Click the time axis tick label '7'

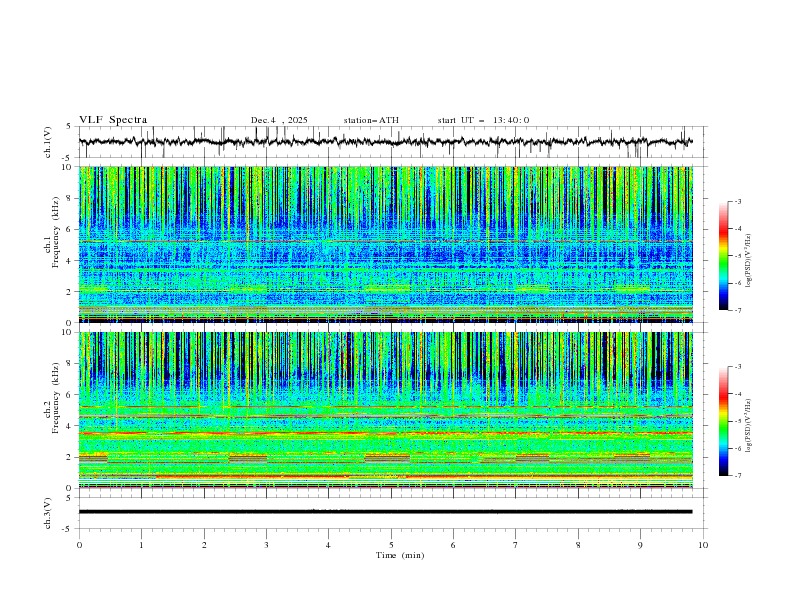(516, 545)
